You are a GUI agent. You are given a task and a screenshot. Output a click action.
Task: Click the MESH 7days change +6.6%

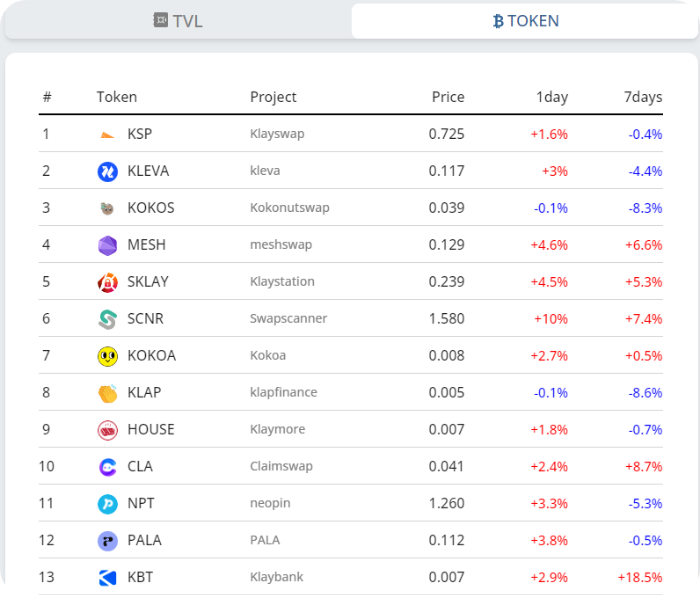click(643, 245)
